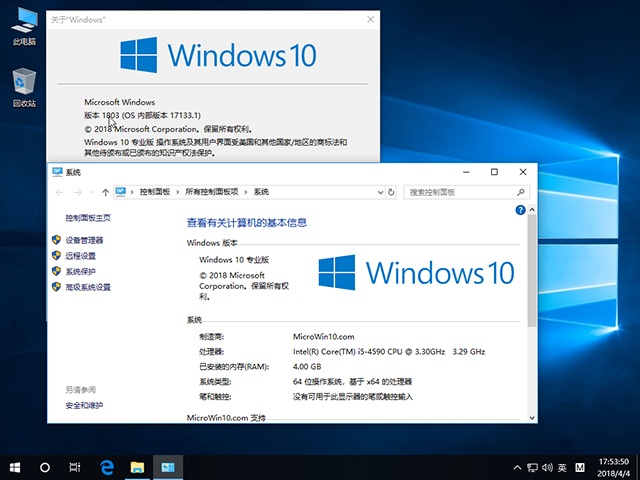This screenshot has width=640, height=480.
Task: Open Cortana circle on taskbar
Action: point(45,467)
